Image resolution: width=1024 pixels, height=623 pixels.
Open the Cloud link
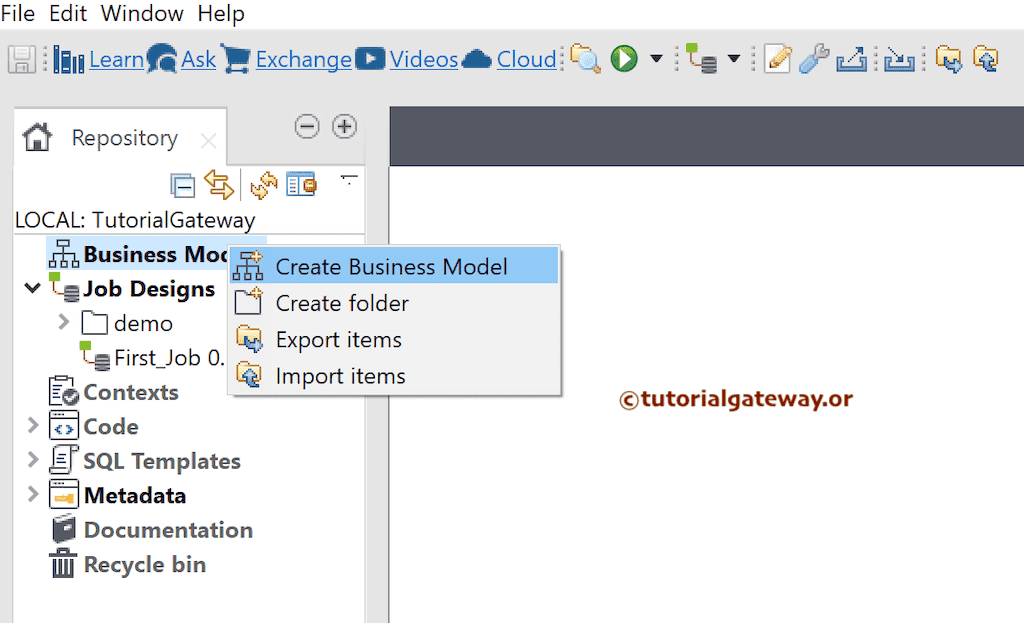(x=526, y=59)
